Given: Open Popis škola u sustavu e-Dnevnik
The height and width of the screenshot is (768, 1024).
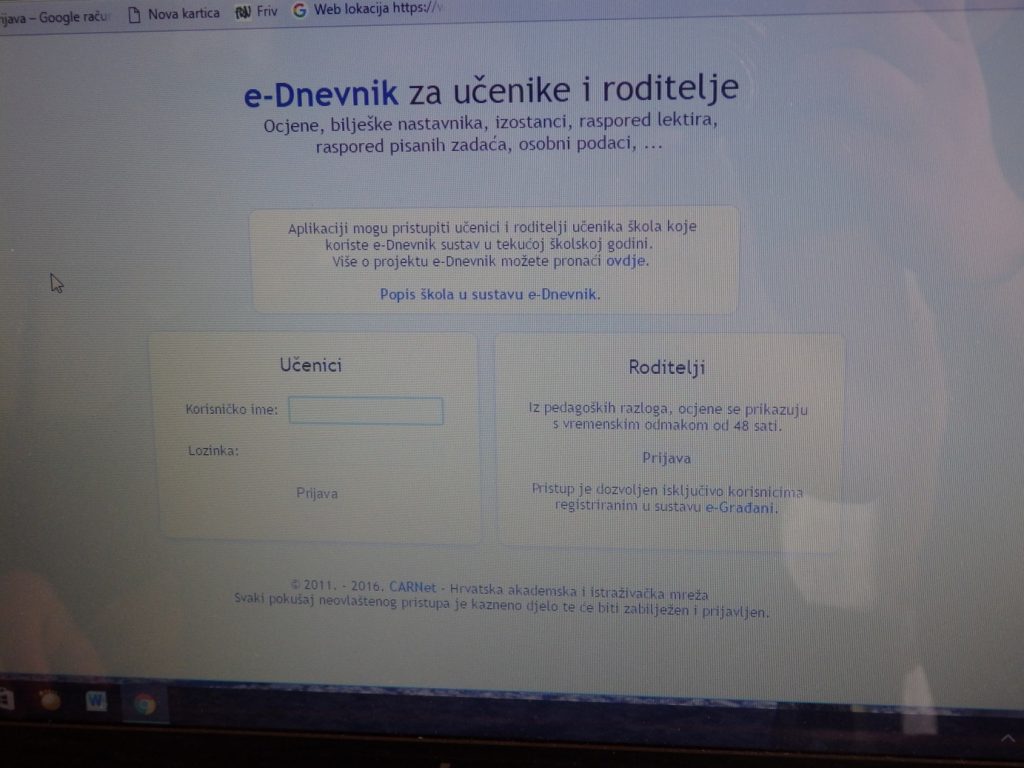Looking at the screenshot, I should (x=488, y=295).
